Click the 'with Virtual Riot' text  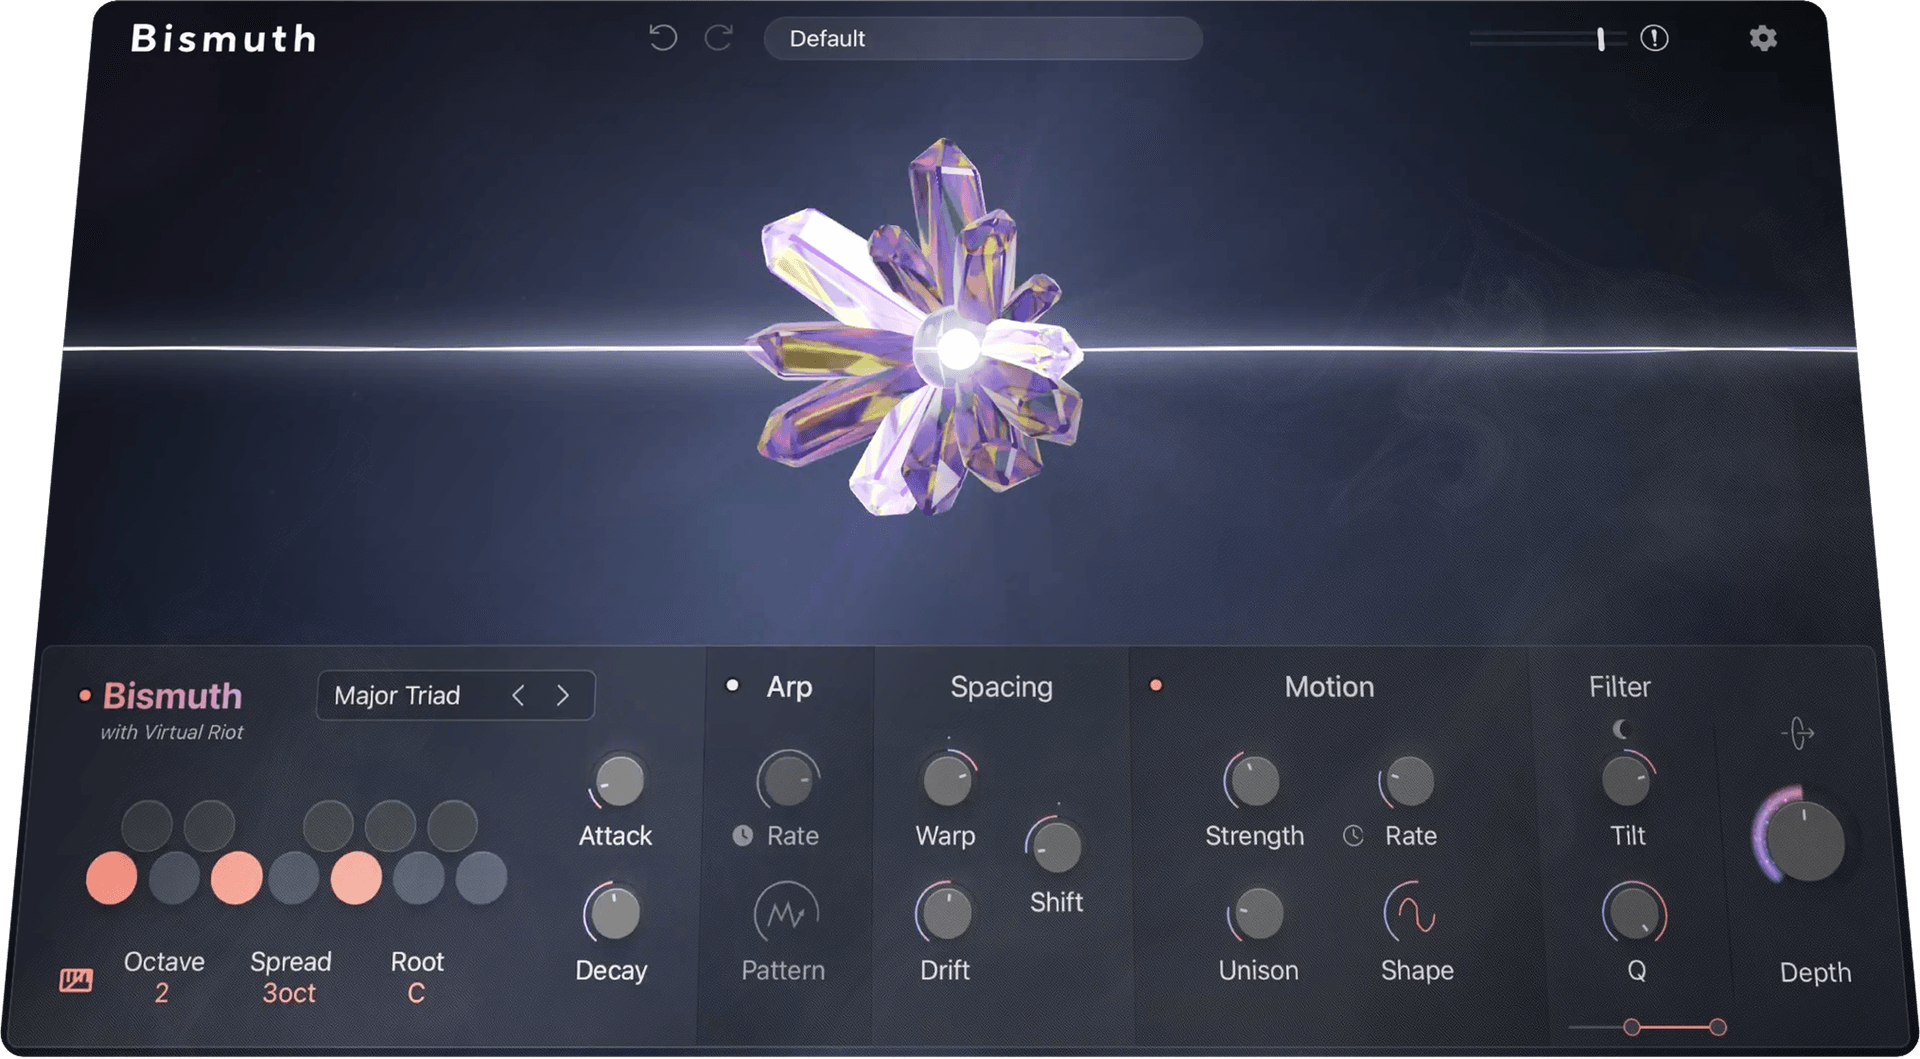point(172,732)
